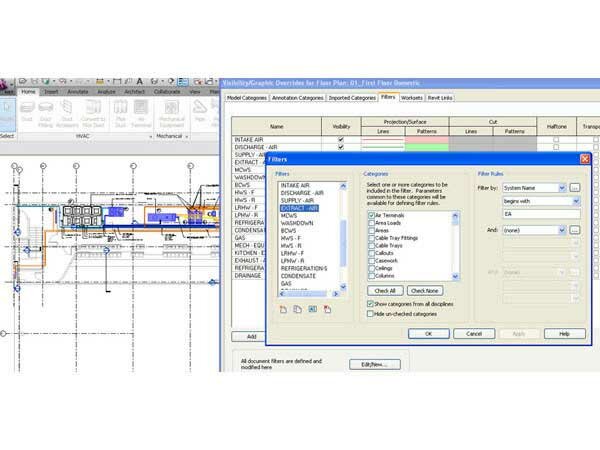Check the Cable Tray Fittings category

371,238
